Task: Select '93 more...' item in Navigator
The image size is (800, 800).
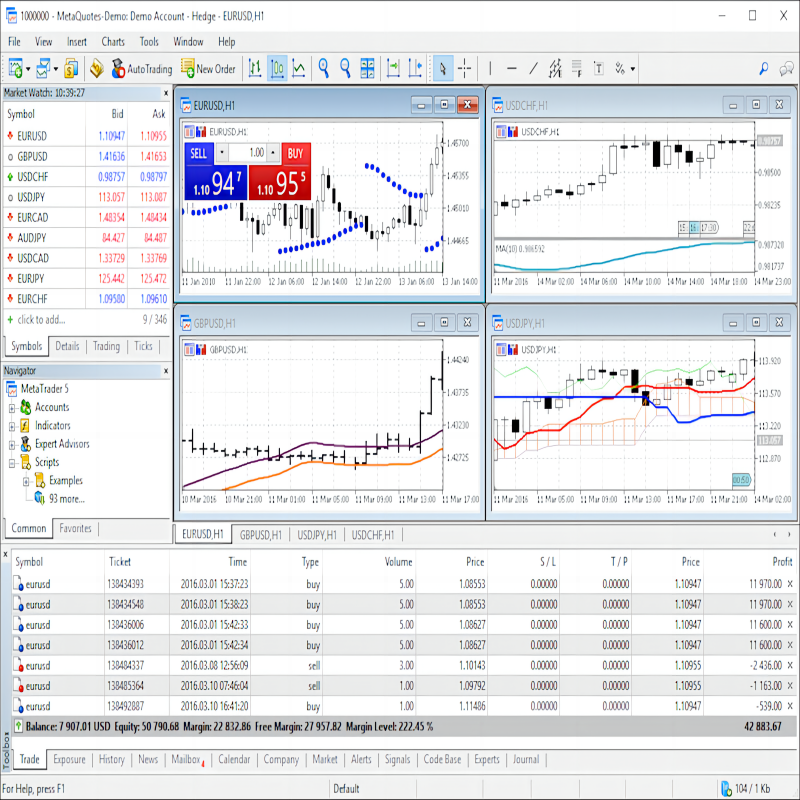Action: point(66,499)
